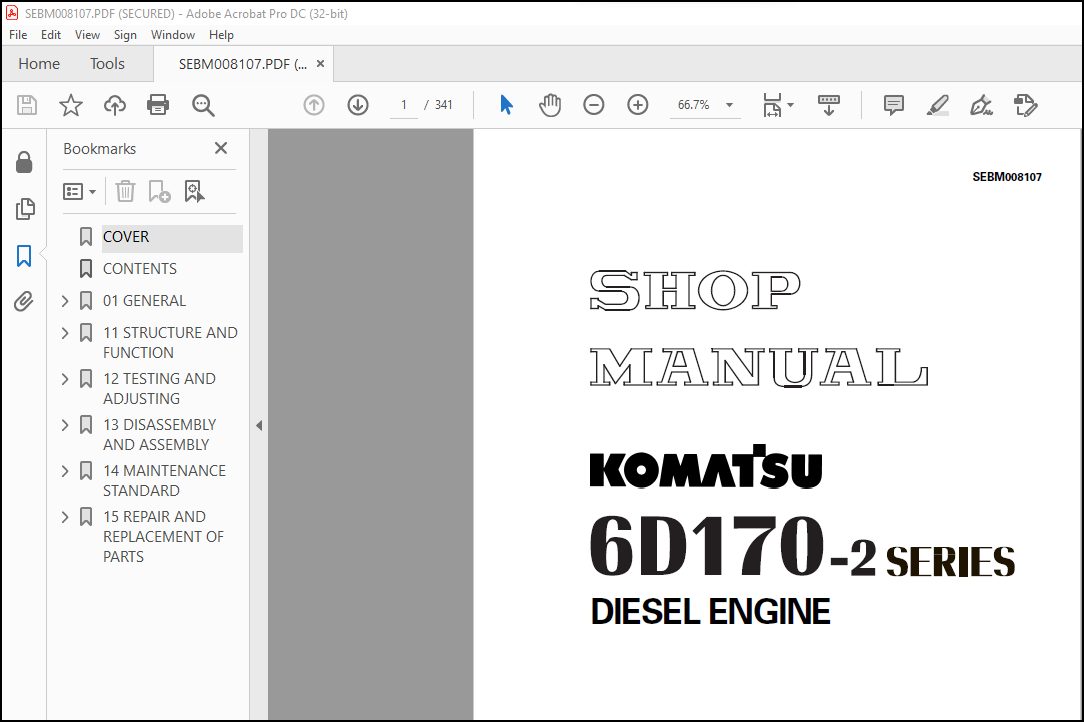This screenshot has width=1084, height=722.
Task: Open the Page Thumbnails panel
Action: (25, 209)
